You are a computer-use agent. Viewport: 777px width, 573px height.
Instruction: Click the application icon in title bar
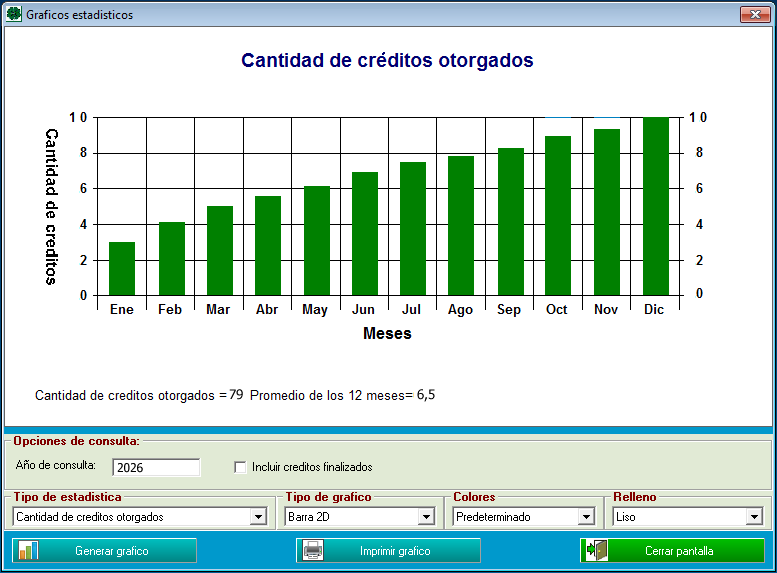point(14,15)
